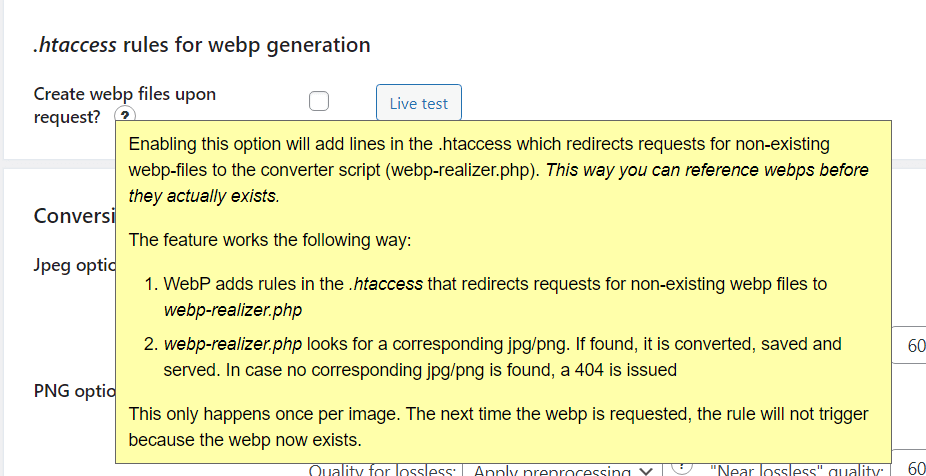This screenshot has width=926, height=476.
Task: Open the Apply preprocessing dropdown
Action: (563, 471)
